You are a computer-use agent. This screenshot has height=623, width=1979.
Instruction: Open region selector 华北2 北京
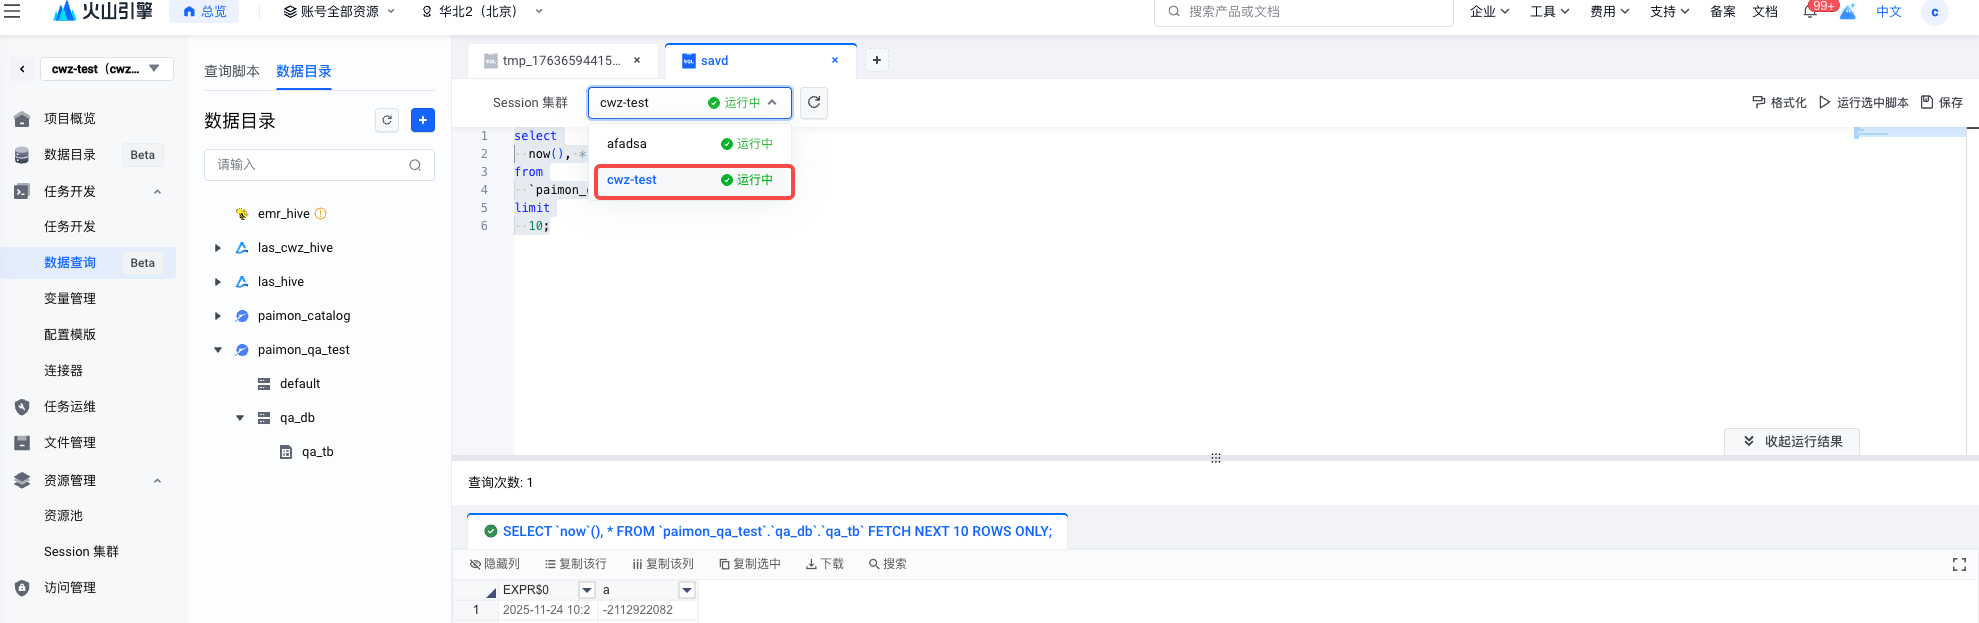pyautogui.click(x=482, y=12)
